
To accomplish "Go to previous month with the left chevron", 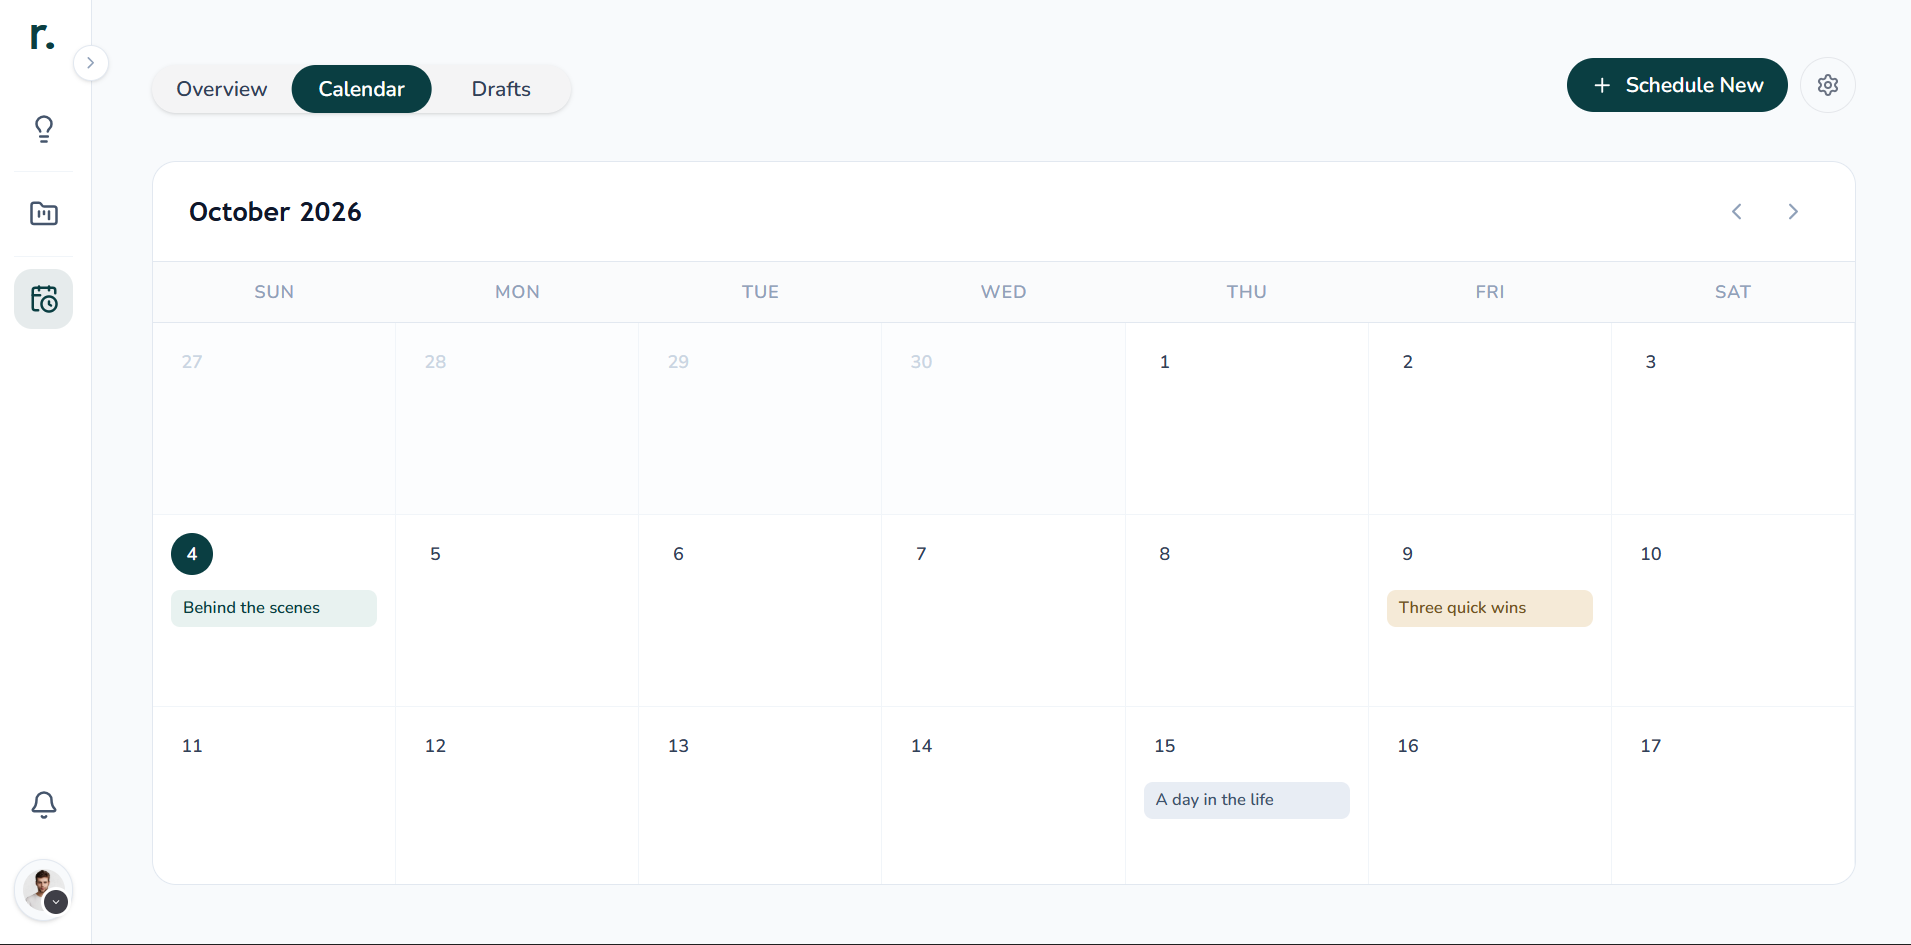I will point(1737,212).
